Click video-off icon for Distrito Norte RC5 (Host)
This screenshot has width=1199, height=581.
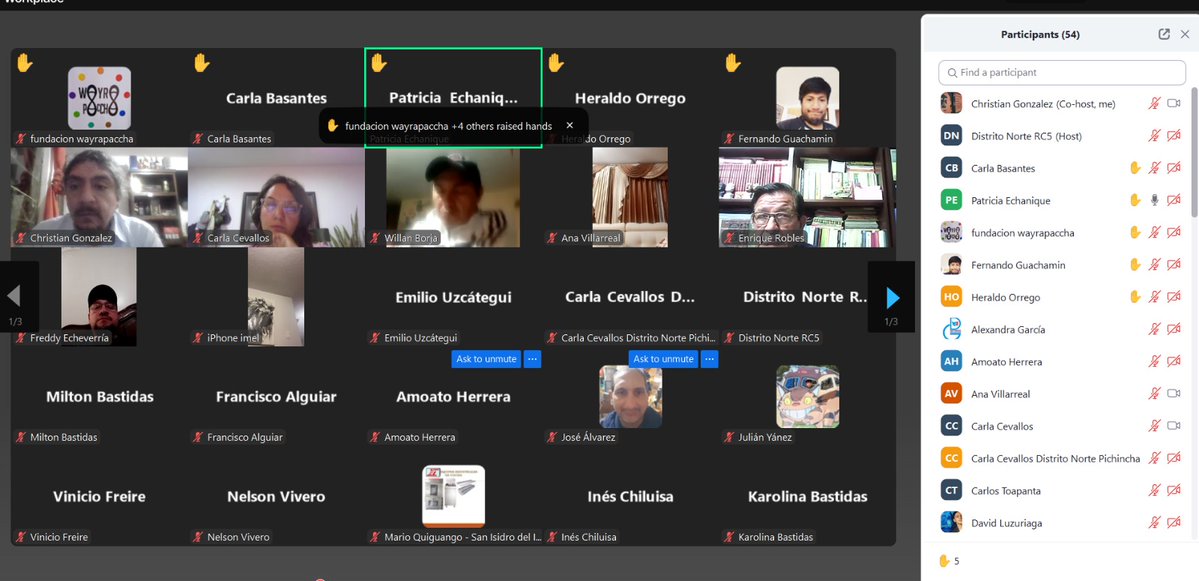point(1174,136)
